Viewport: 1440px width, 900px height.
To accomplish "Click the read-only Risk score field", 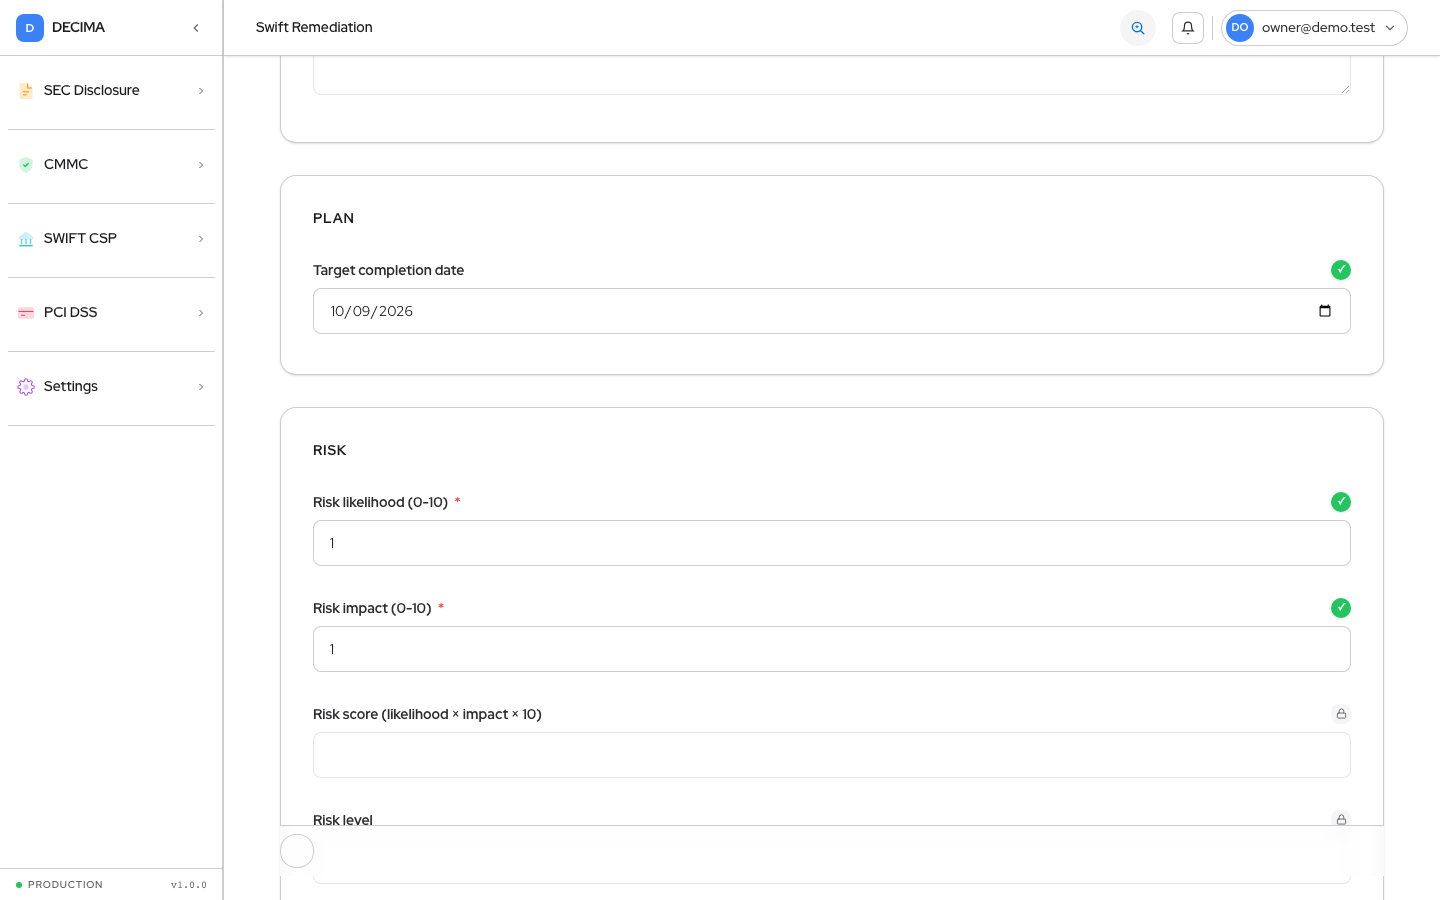I will 832,755.
